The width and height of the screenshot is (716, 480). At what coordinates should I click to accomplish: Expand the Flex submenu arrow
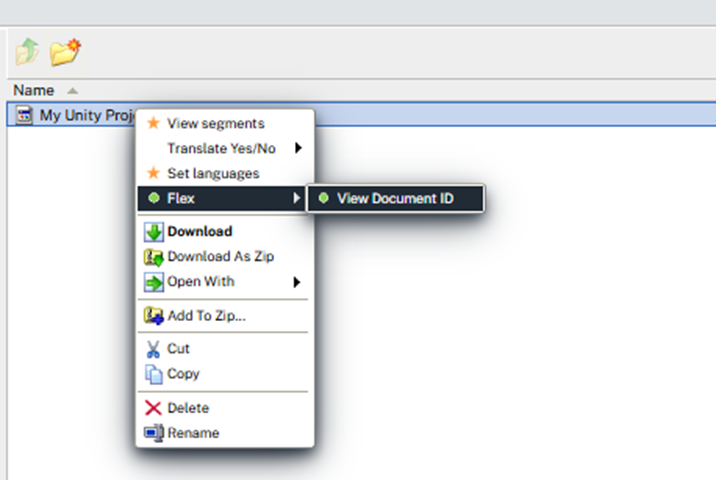coord(296,198)
